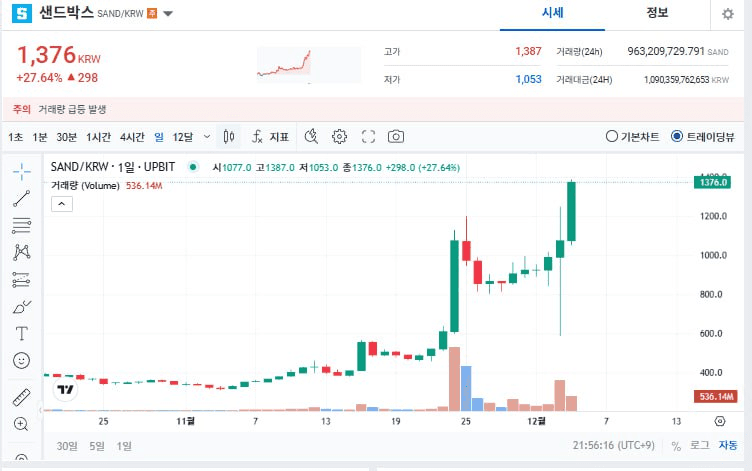752x471 pixels.
Task: Click the 1,376 KRW current price
Action: pyautogui.click(x=59, y=56)
